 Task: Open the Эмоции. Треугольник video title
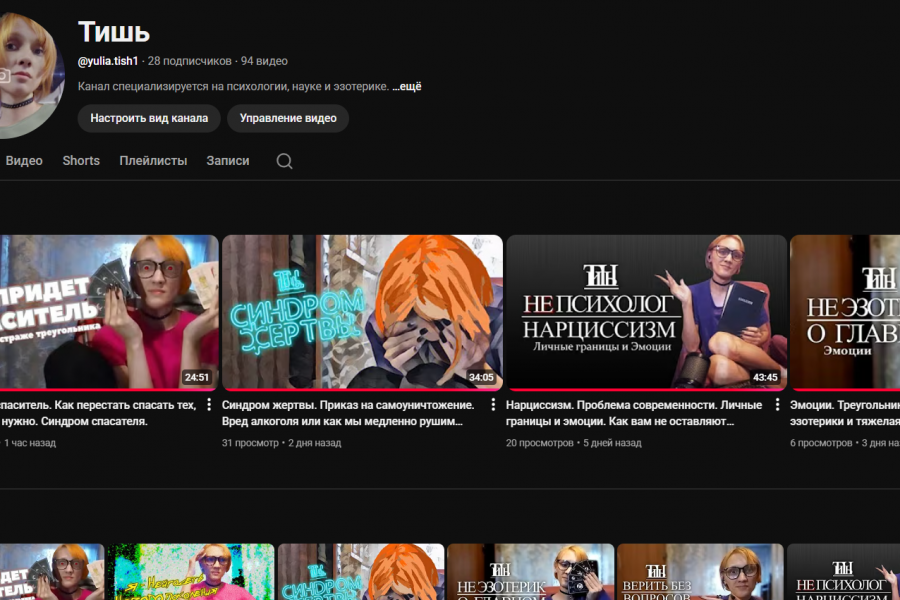(845, 413)
